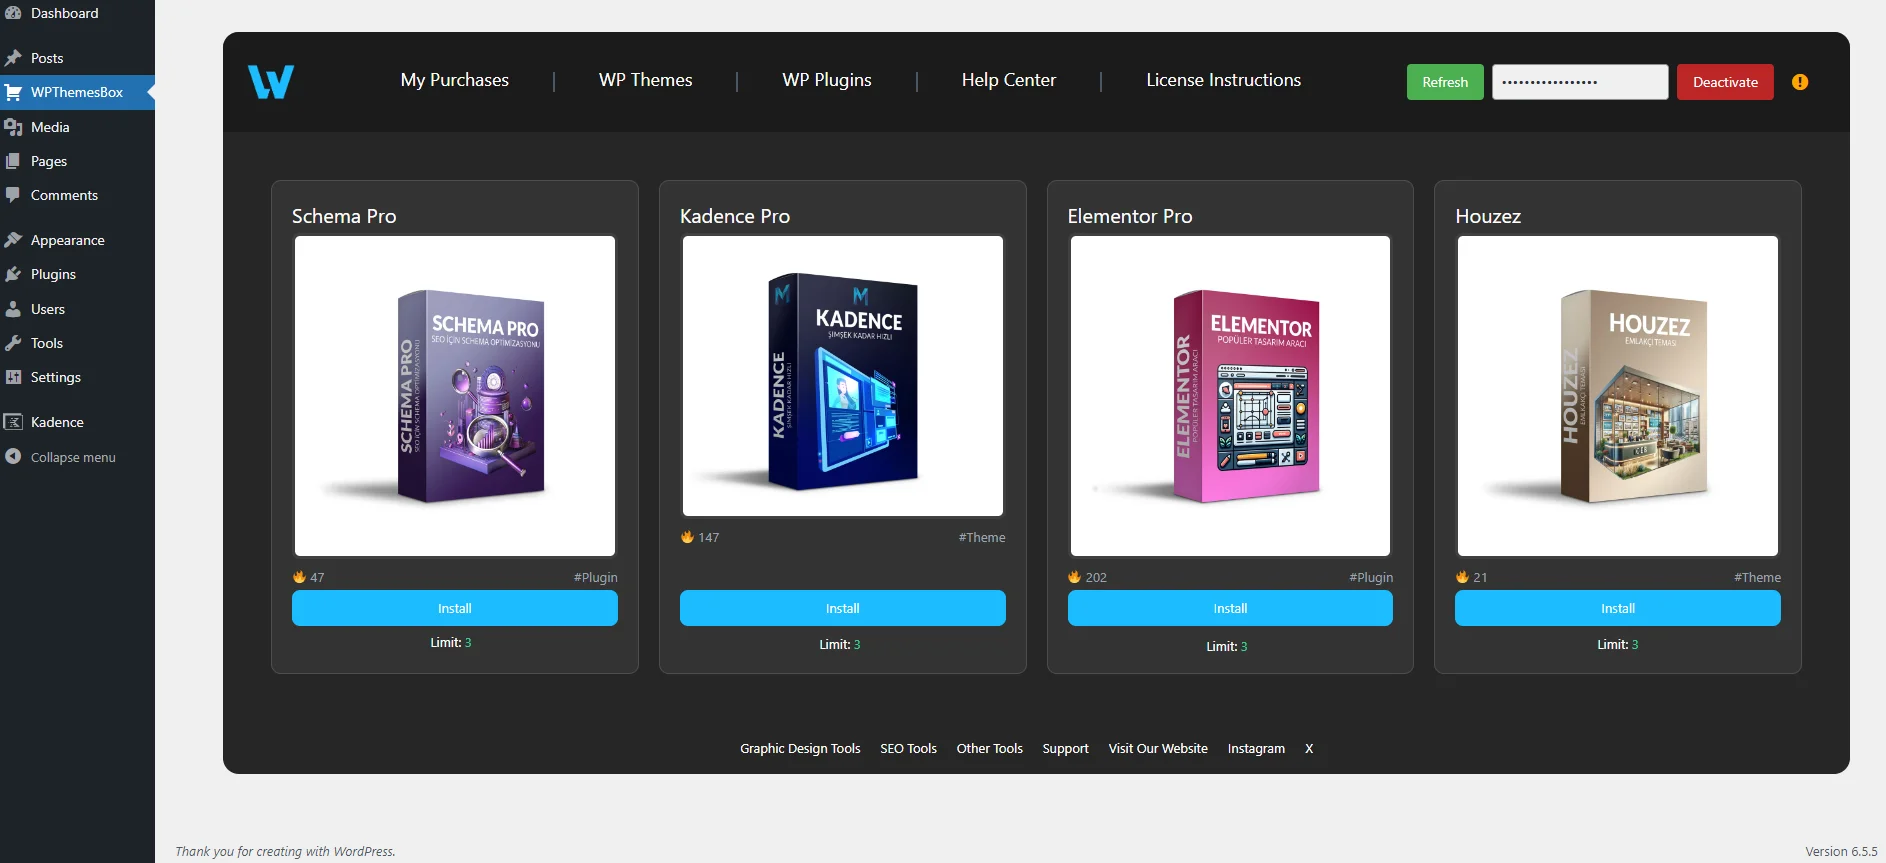
Task: Click the Kadence sidebar icon
Action: [13, 422]
